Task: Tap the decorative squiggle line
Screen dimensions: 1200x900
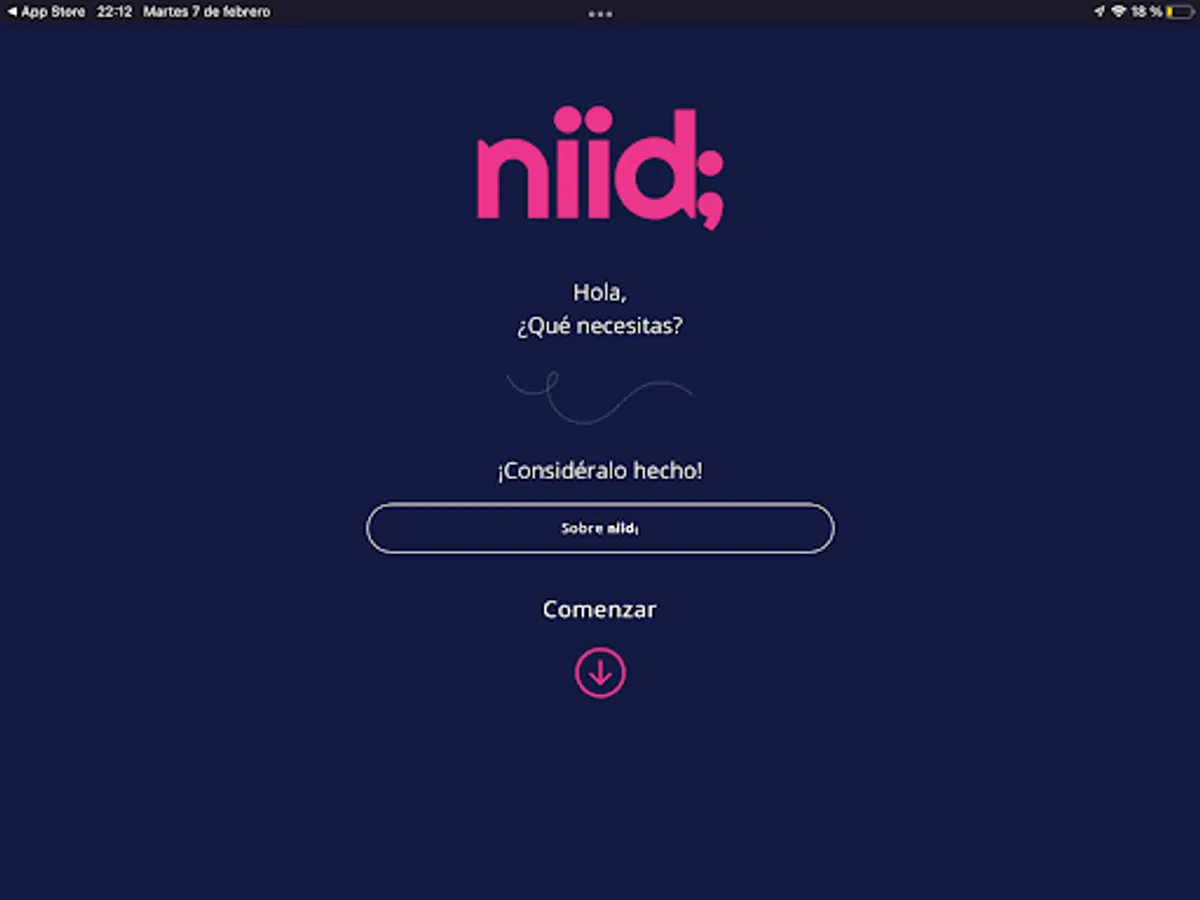Action: click(x=600, y=397)
